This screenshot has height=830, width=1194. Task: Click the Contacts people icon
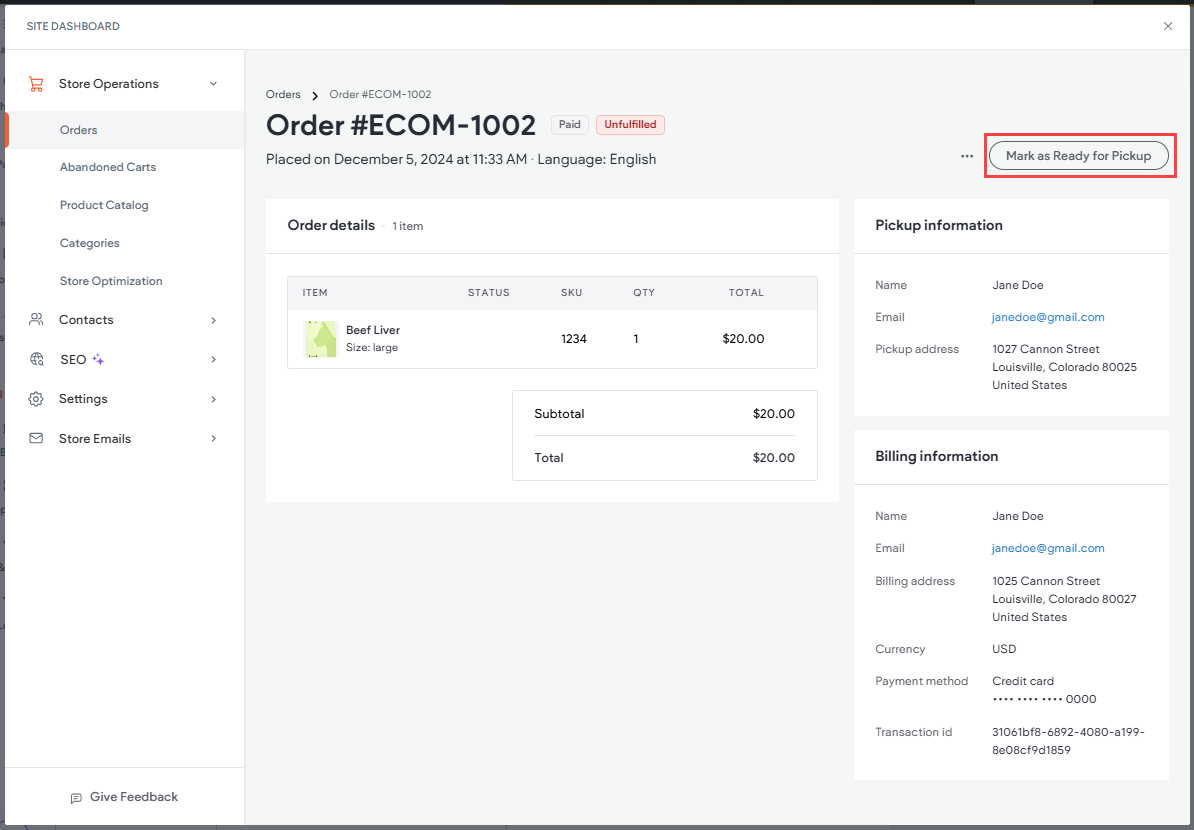35,319
